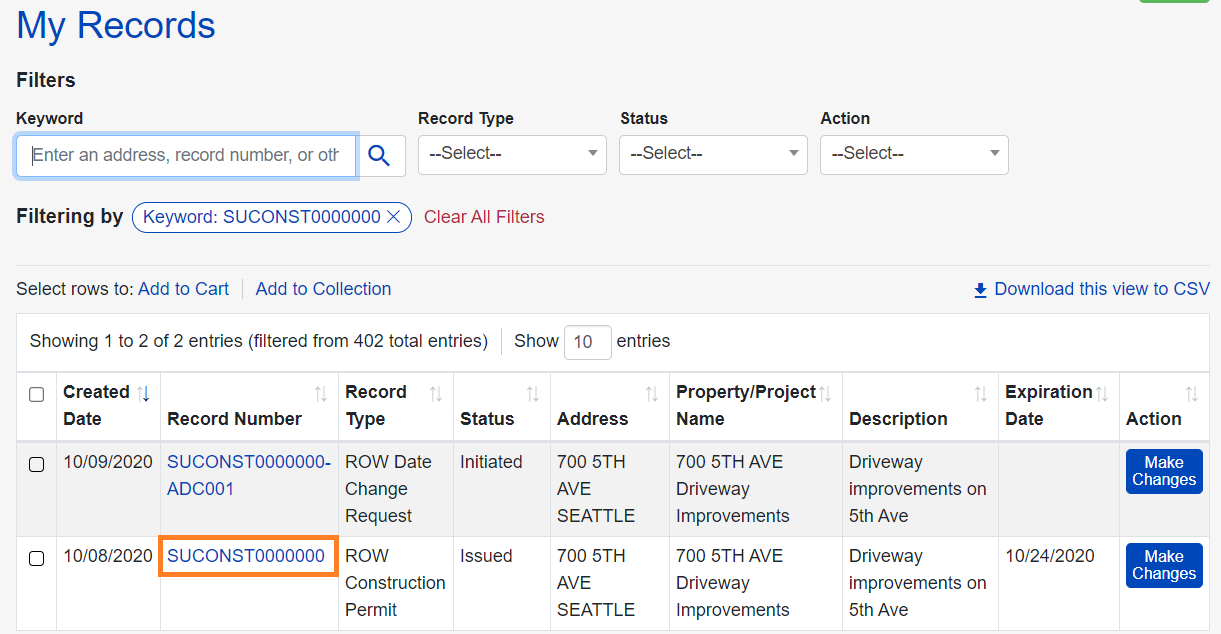Open record SUCONST0000000 link
1221x634 pixels.
coord(246,556)
